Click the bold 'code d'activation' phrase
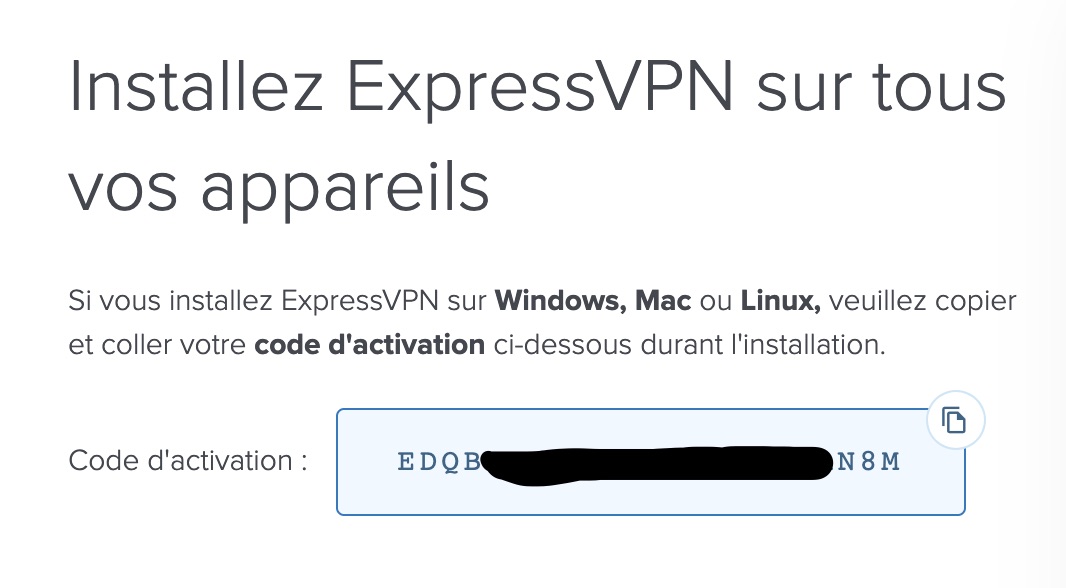Screen dimensions: 1066x588 pyautogui.click(x=369, y=345)
